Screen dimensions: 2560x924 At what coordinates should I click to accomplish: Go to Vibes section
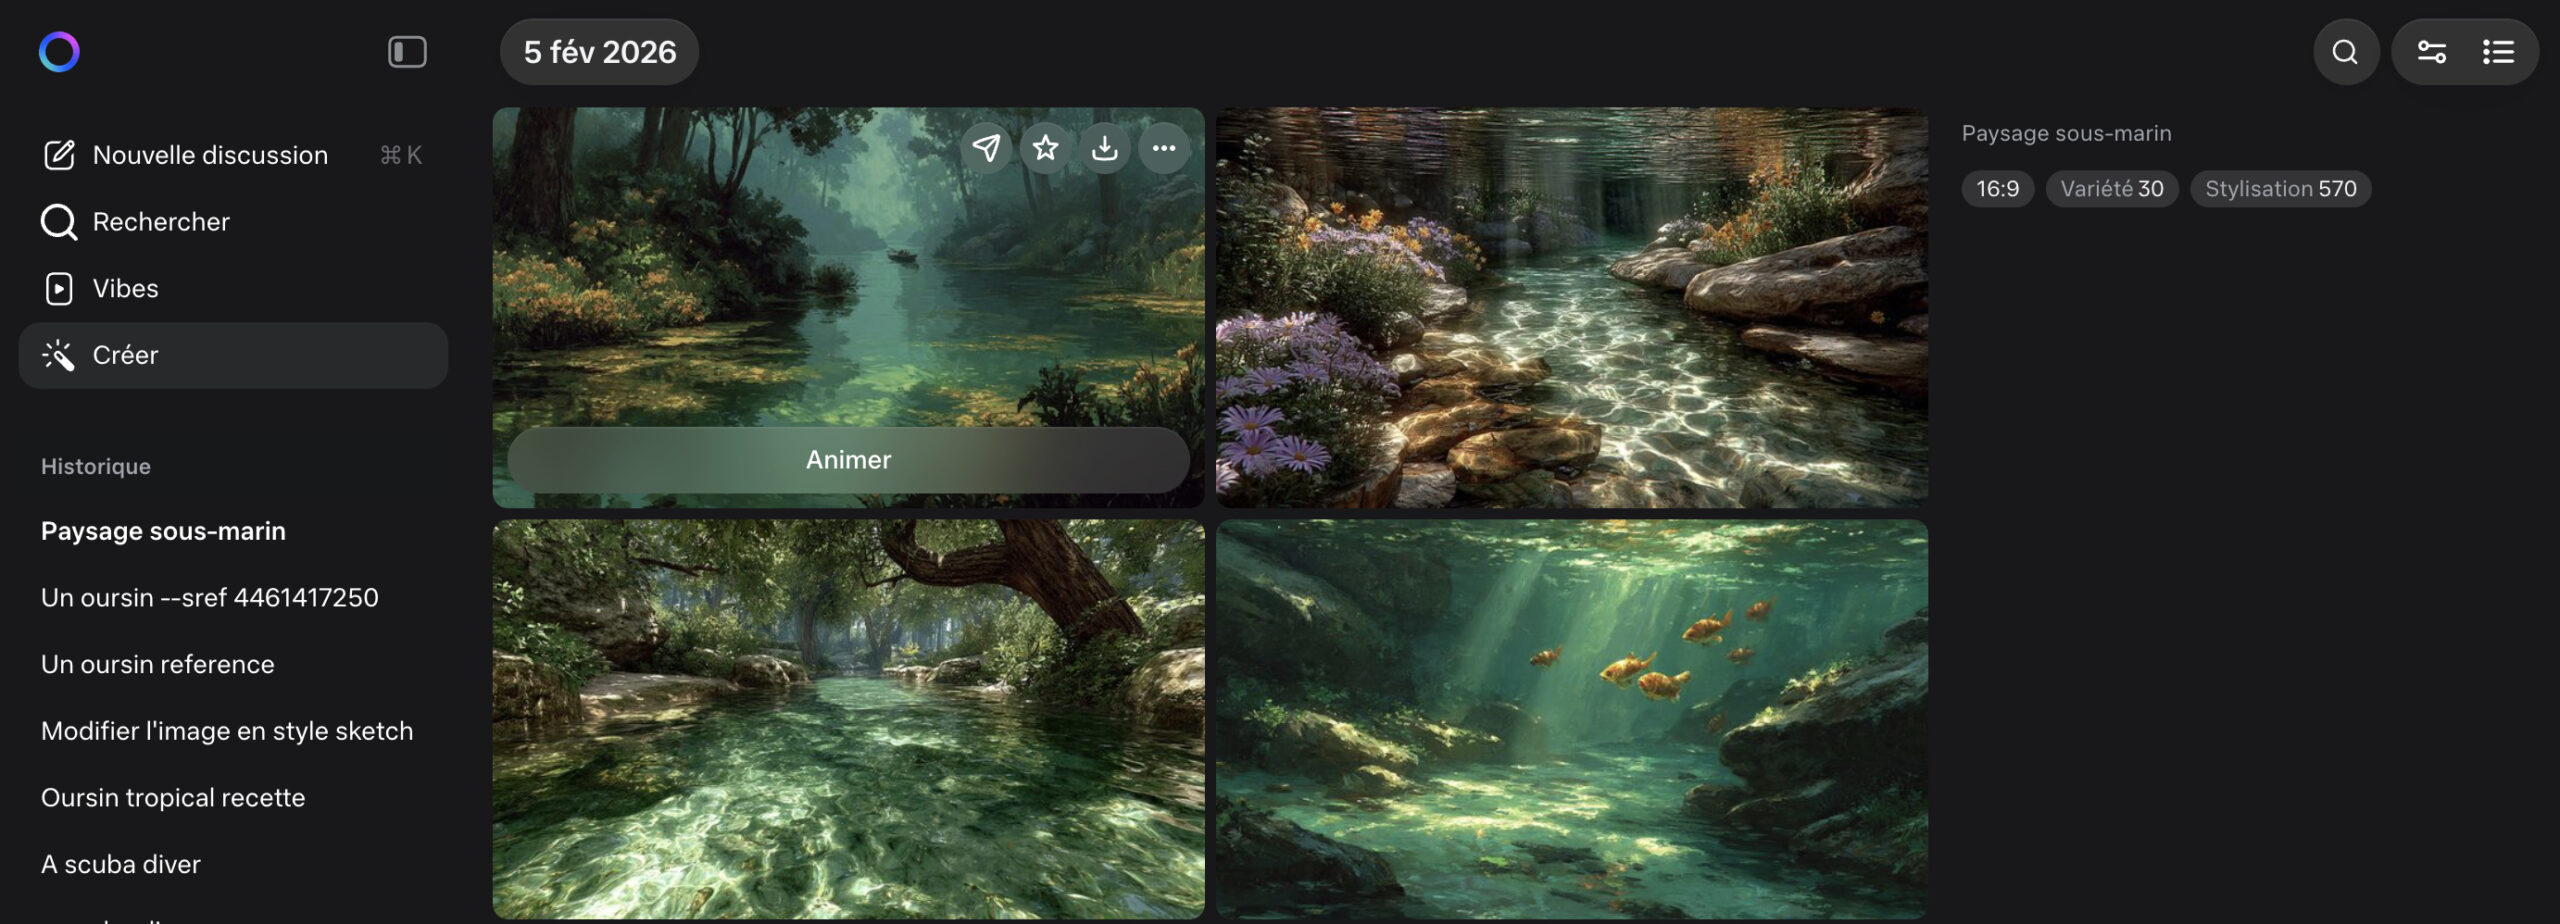[x=233, y=288]
